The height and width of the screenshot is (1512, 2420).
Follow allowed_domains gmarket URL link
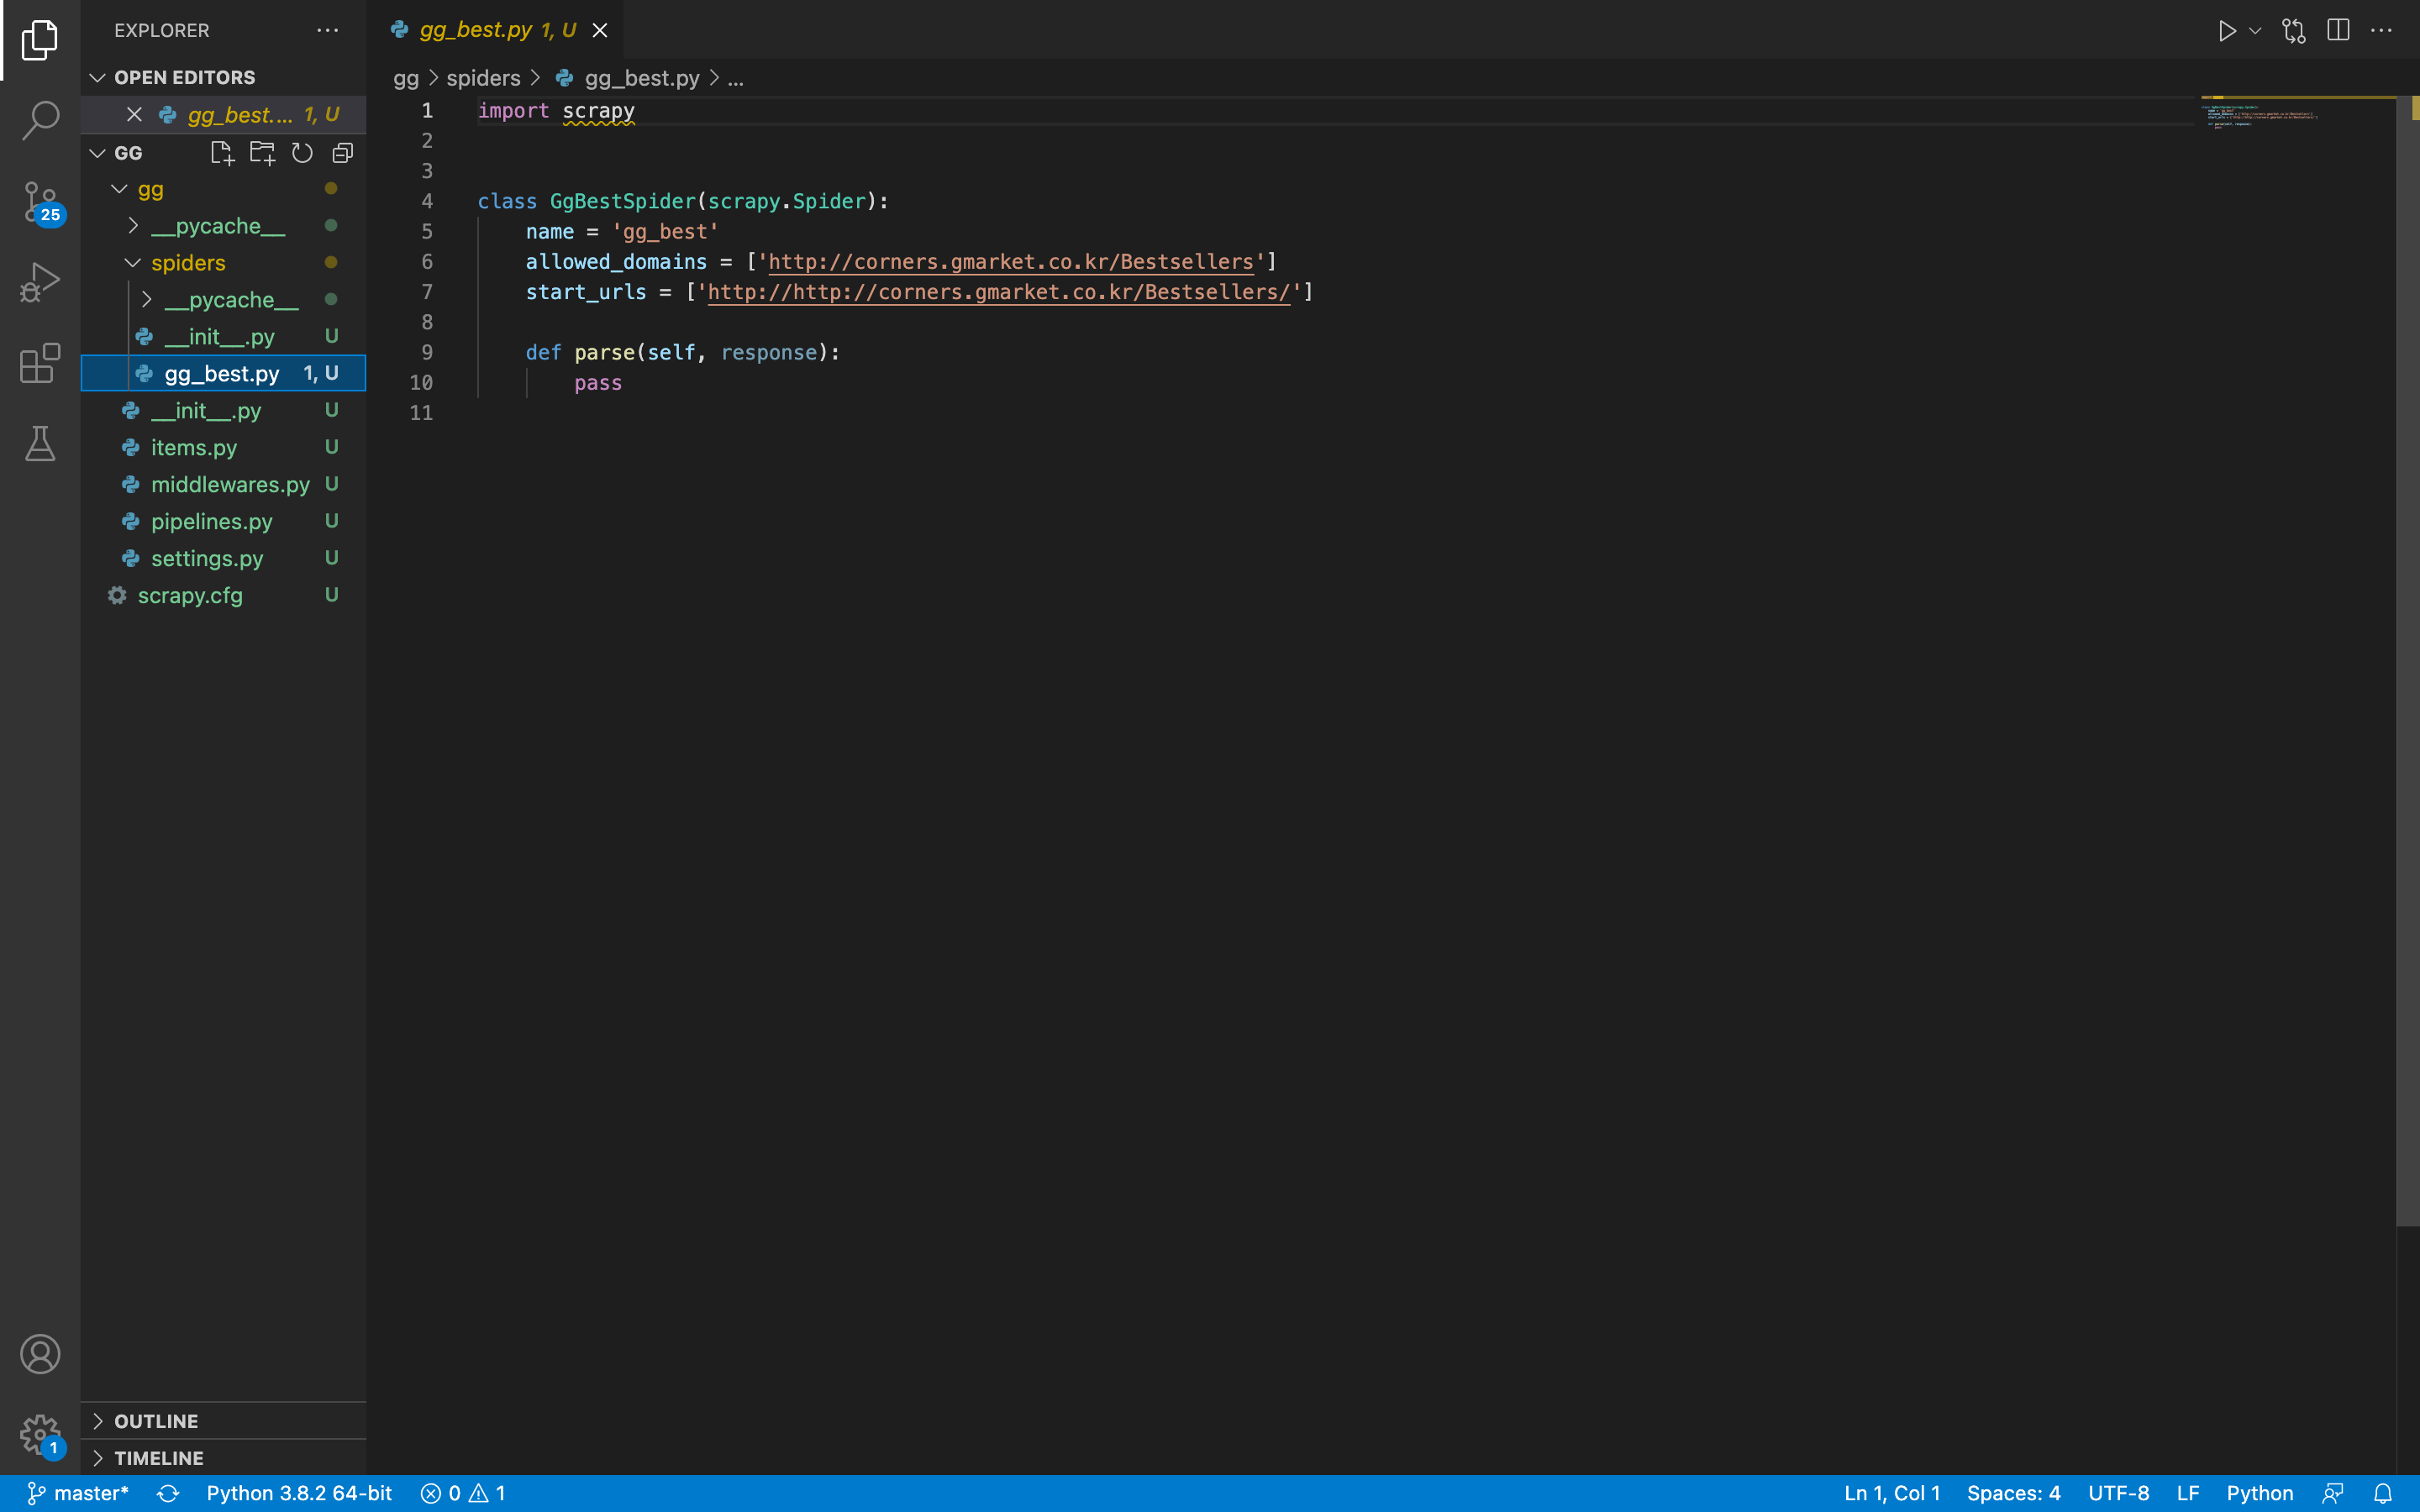pos(1011,262)
